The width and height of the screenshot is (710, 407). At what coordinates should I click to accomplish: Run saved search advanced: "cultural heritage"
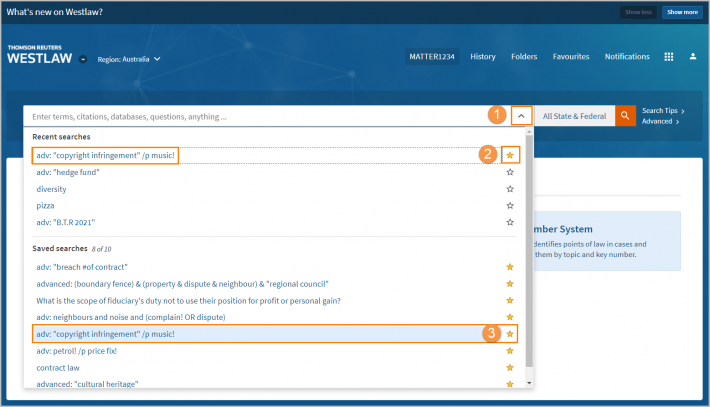(87, 384)
